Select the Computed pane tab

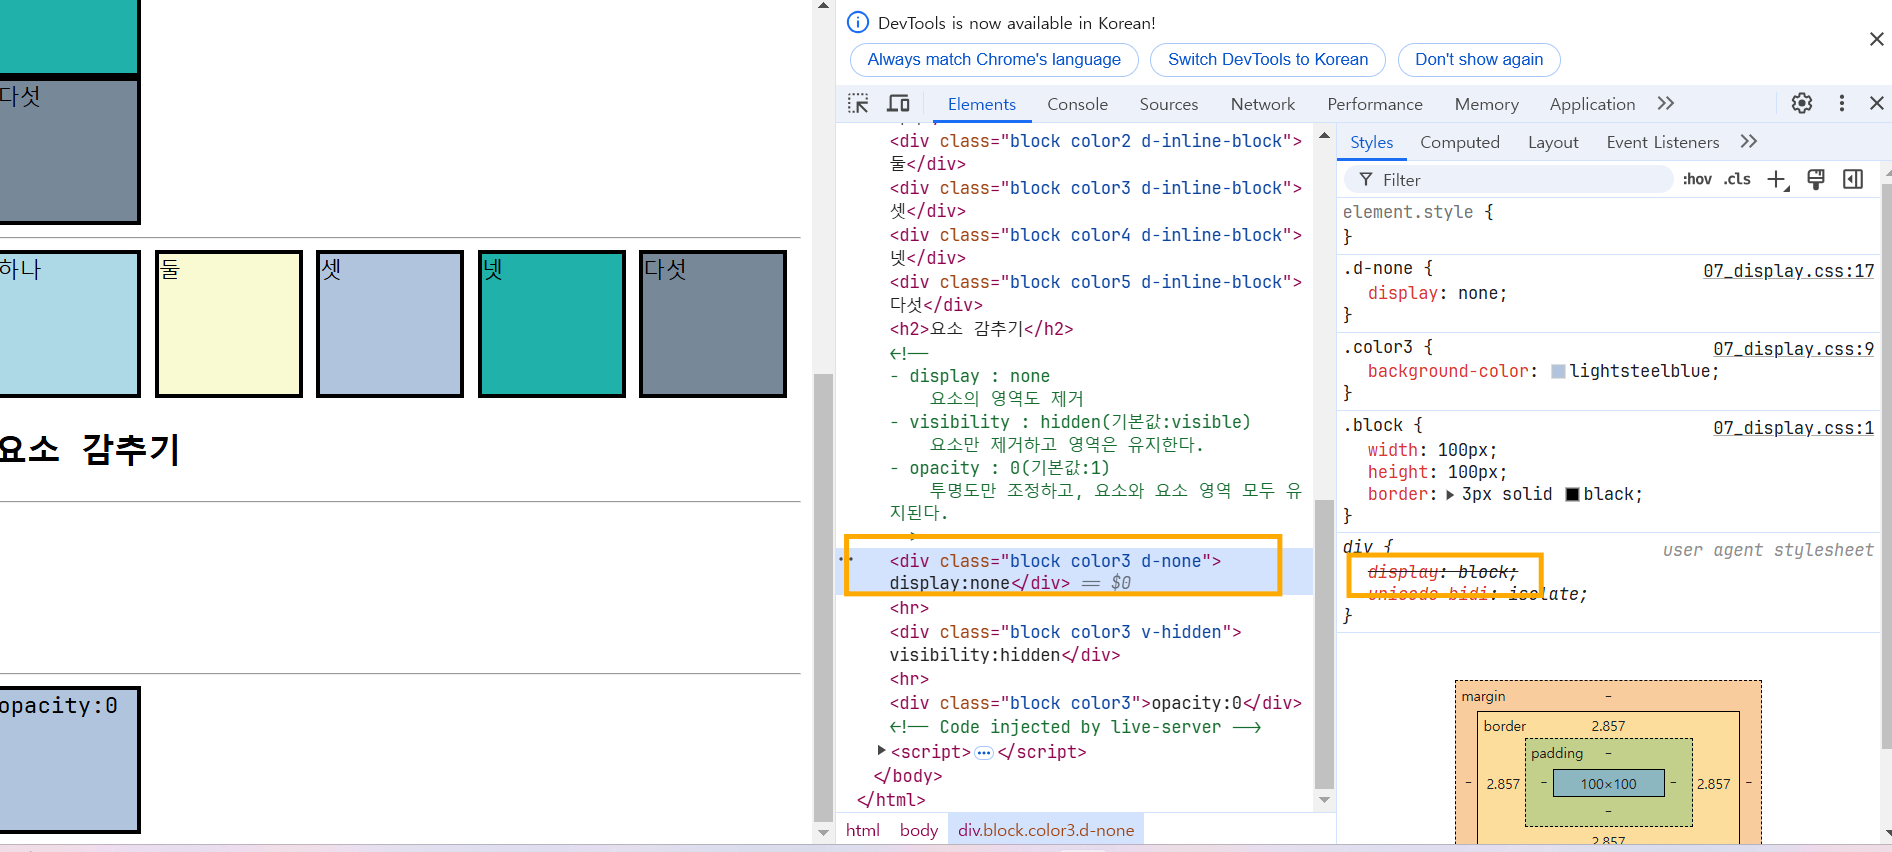click(x=1460, y=142)
